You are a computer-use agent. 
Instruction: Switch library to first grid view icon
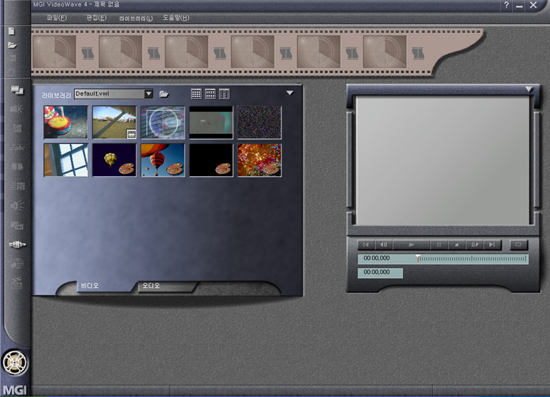tap(196, 94)
